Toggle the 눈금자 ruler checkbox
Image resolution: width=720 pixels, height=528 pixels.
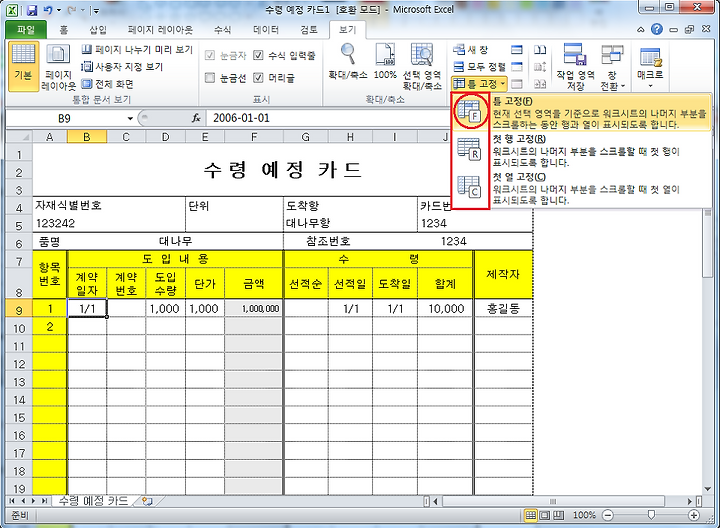210,55
